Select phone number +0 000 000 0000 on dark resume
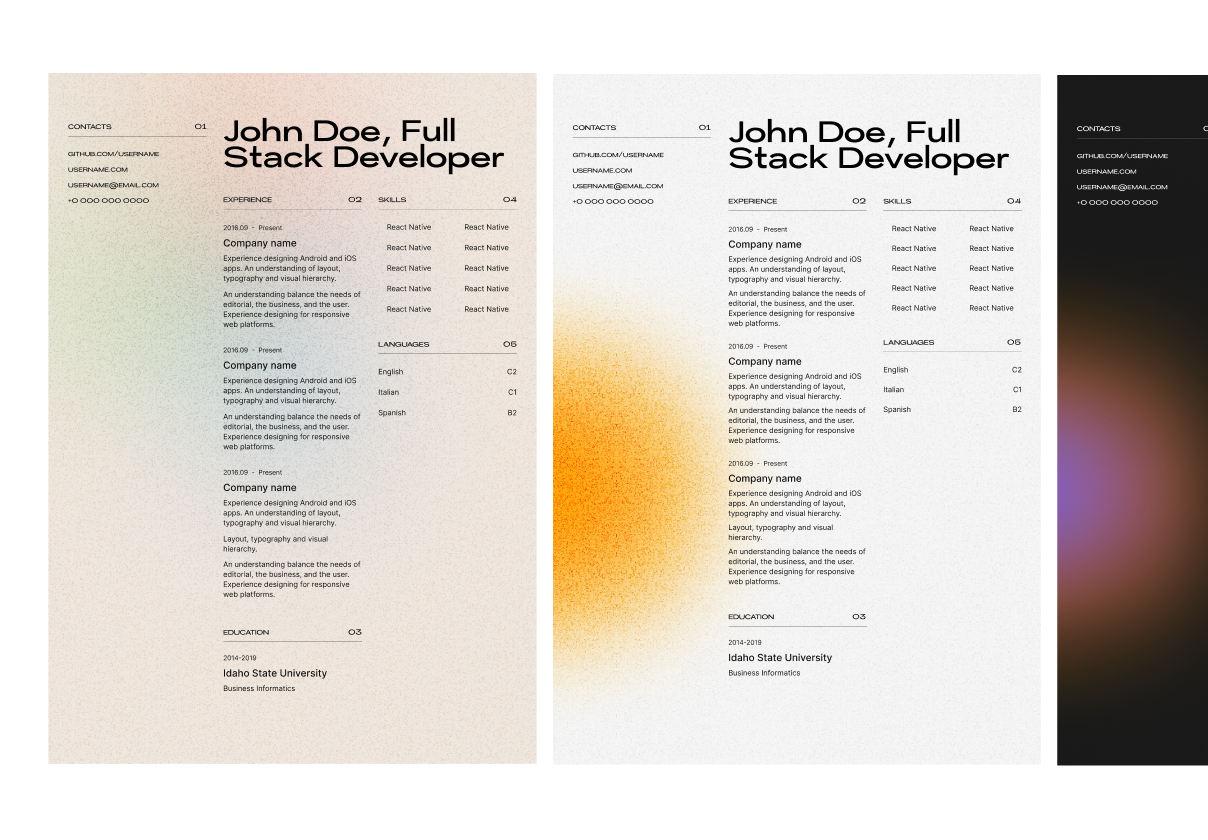This screenshot has height=840, width=1208. pyautogui.click(x=1117, y=203)
